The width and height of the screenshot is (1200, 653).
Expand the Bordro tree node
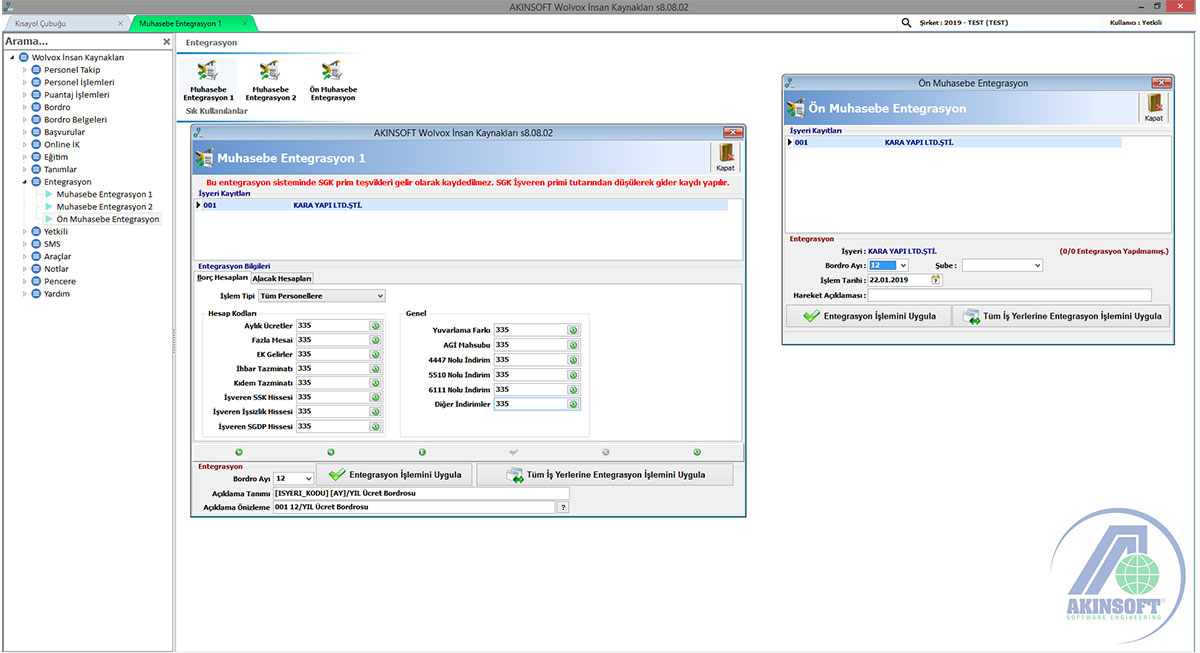click(26, 107)
